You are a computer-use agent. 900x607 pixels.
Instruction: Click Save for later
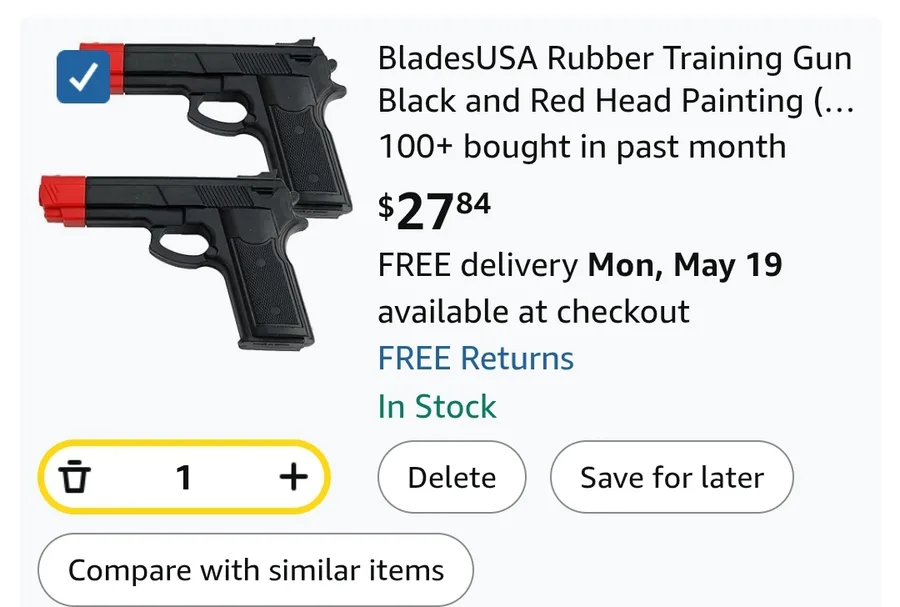(672, 477)
